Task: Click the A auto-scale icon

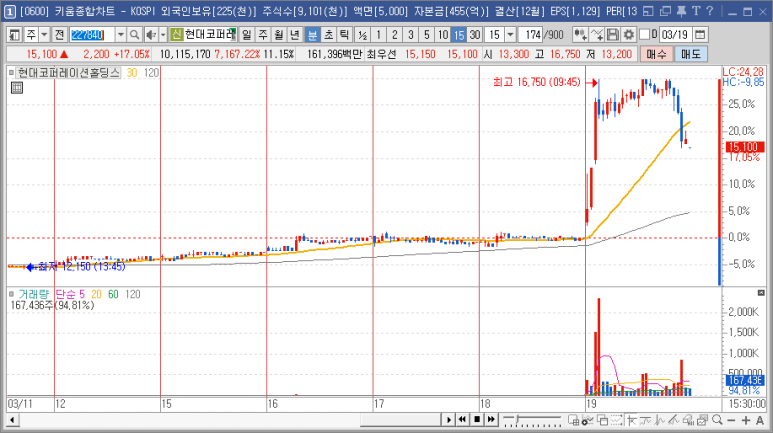Action: (x=760, y=420)
